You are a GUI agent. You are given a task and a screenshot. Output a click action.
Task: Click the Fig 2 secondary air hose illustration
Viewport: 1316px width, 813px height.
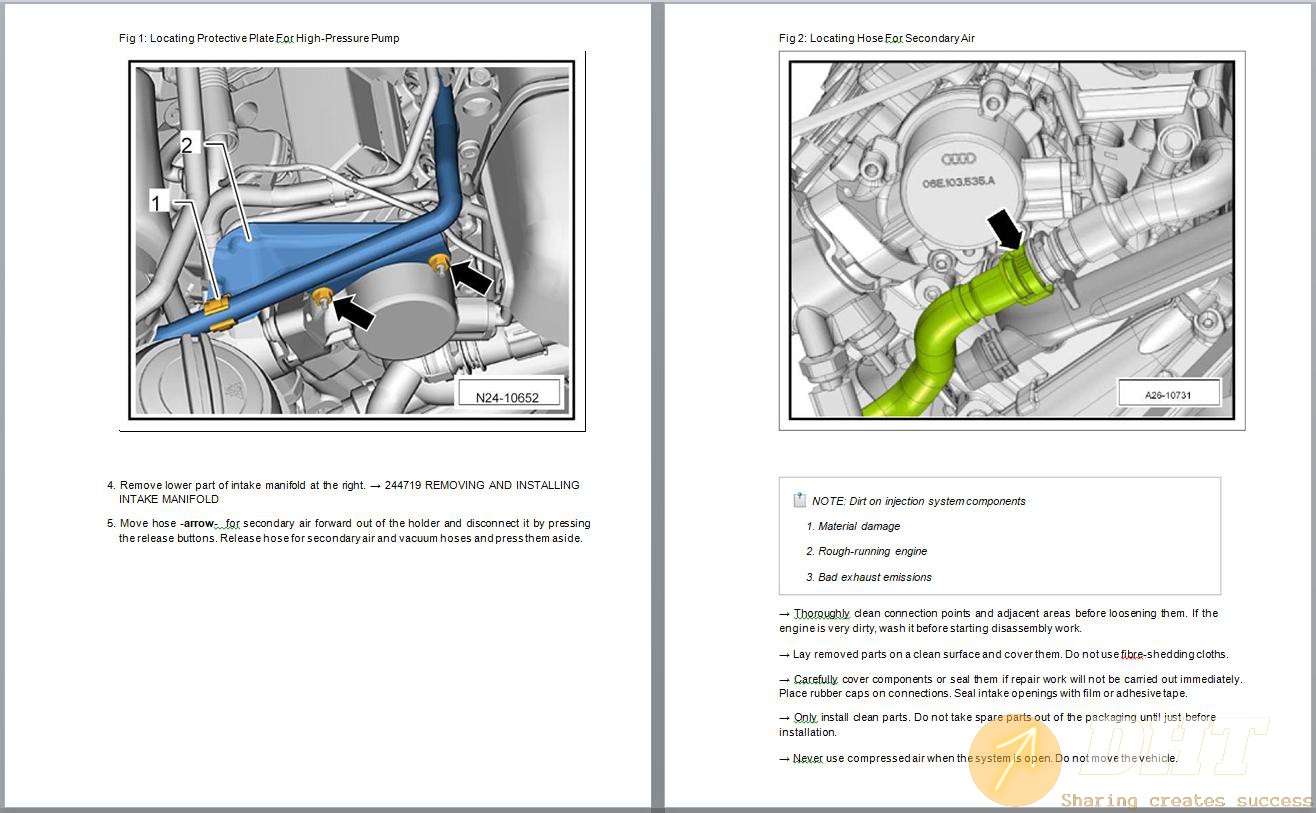point(1012,240)
